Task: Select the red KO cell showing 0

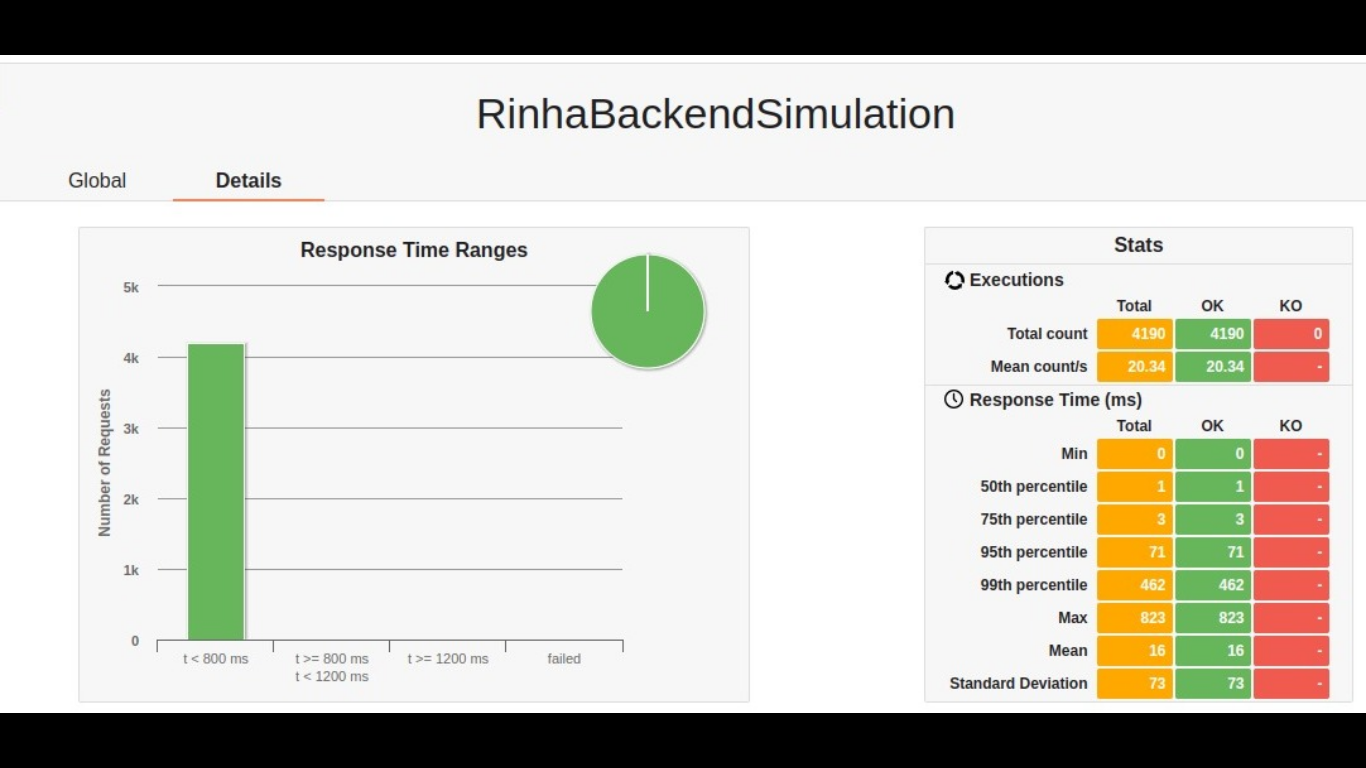Action: [x=1290, y=333]
